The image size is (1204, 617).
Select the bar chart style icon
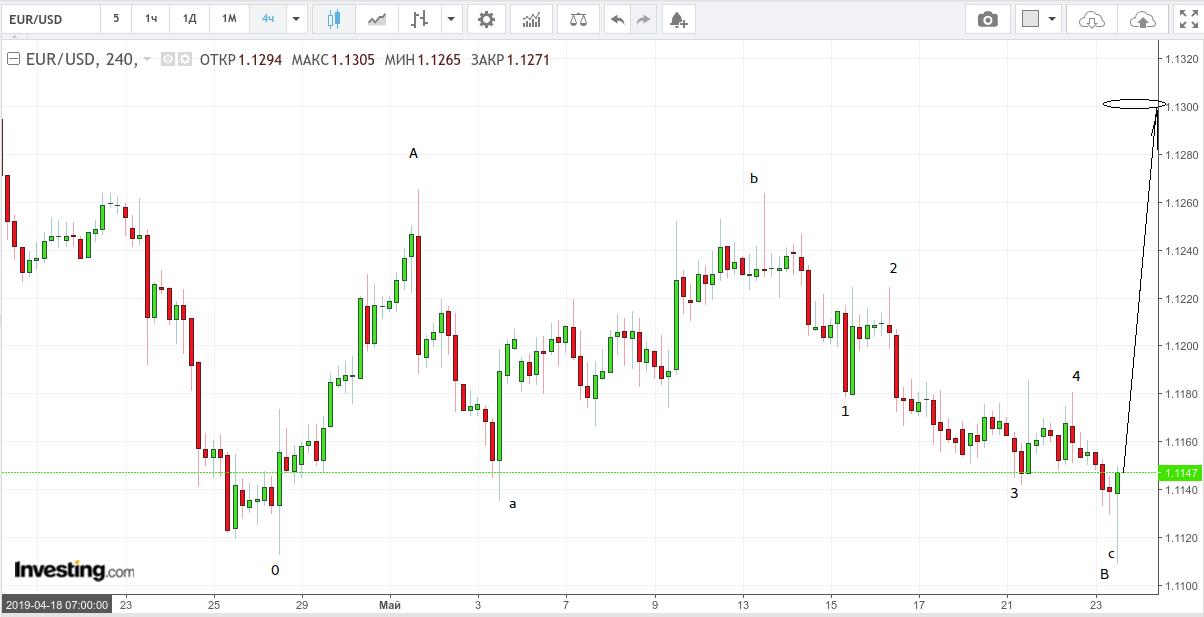tap(420, 19)
